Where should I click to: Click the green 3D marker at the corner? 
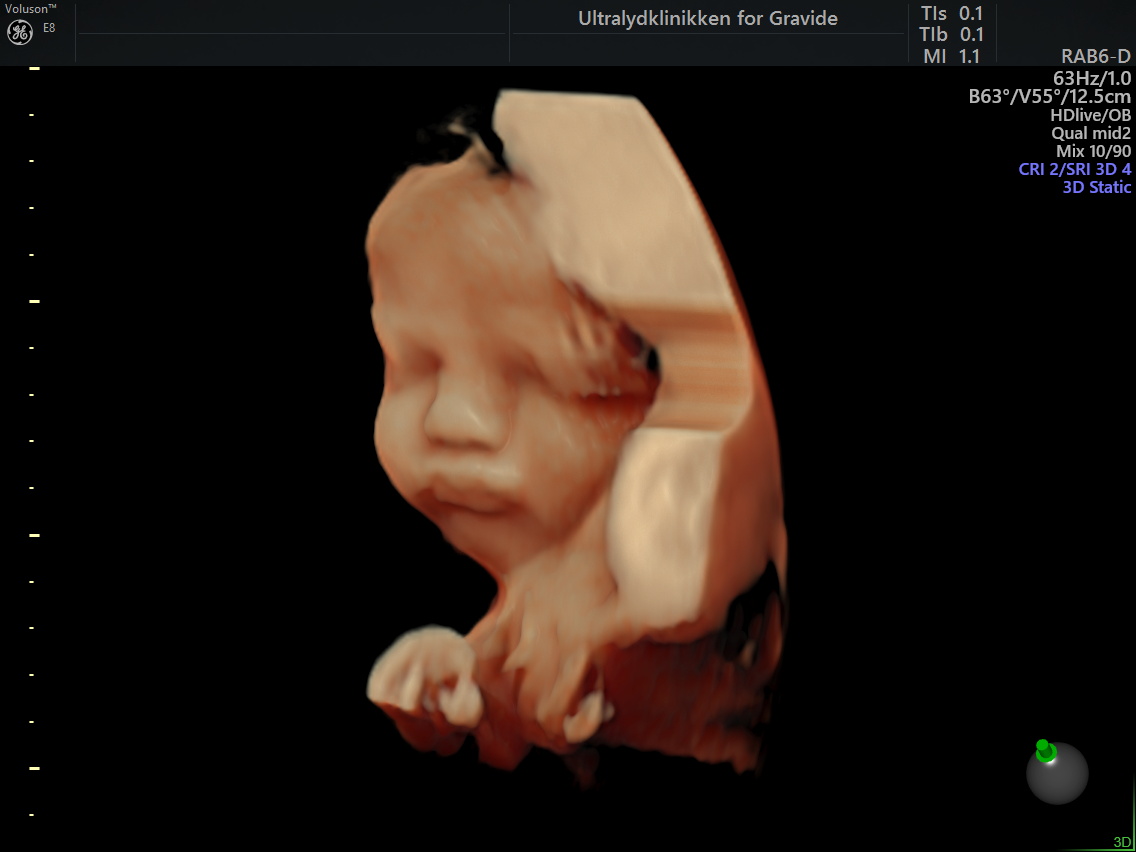[x=1121, y=843]
